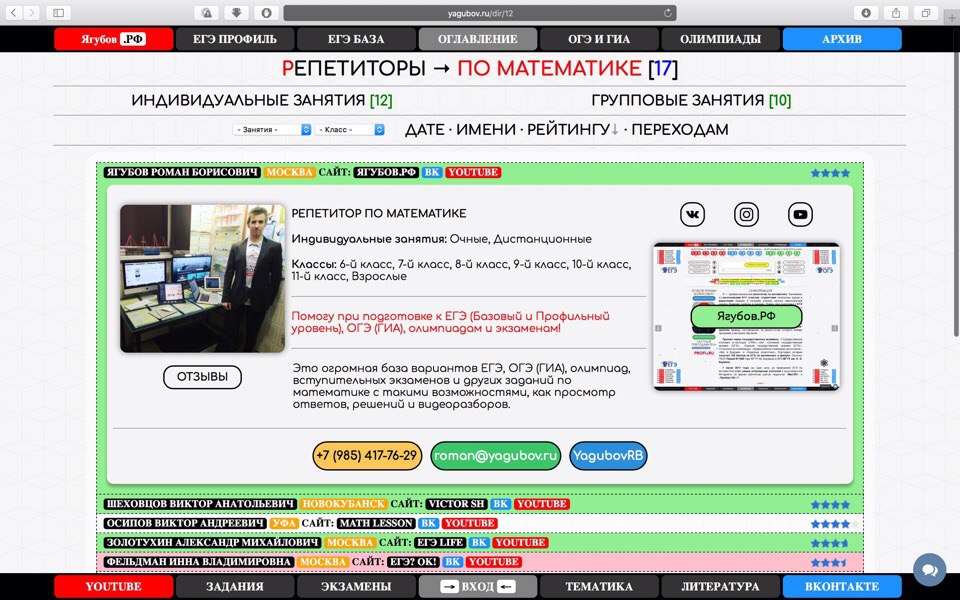Viewport: 960px width, 600px height.
Task: Switch to the ОГЭ И ГИА tab
Action: click(599, 39)
